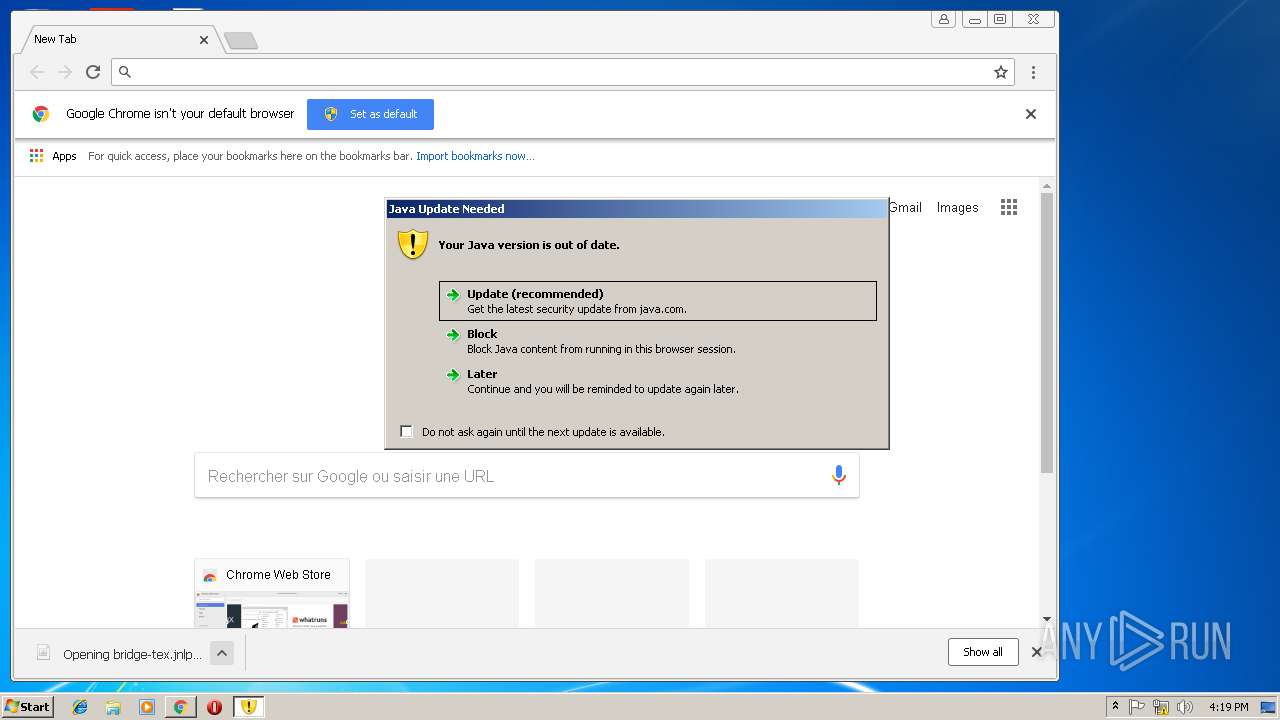
Task: Select the Chrome taskbar button
Action: click(180, 707)
